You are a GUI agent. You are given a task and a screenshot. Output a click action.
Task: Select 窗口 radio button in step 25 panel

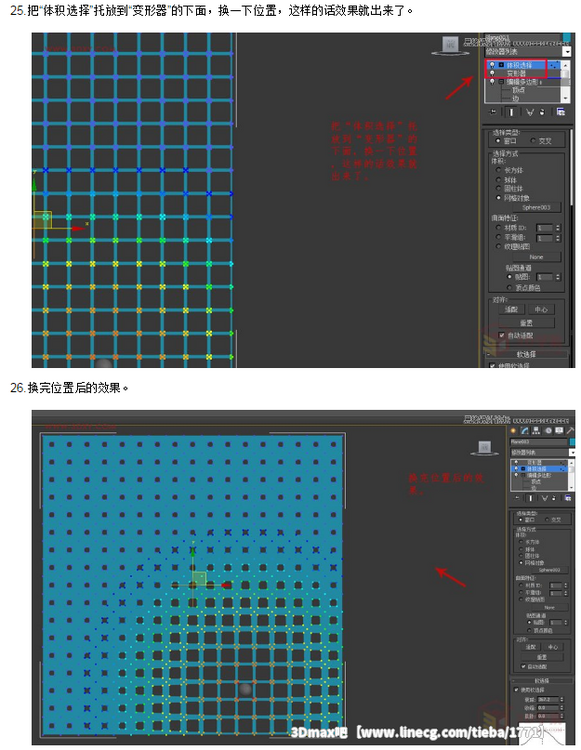[498, 141]
